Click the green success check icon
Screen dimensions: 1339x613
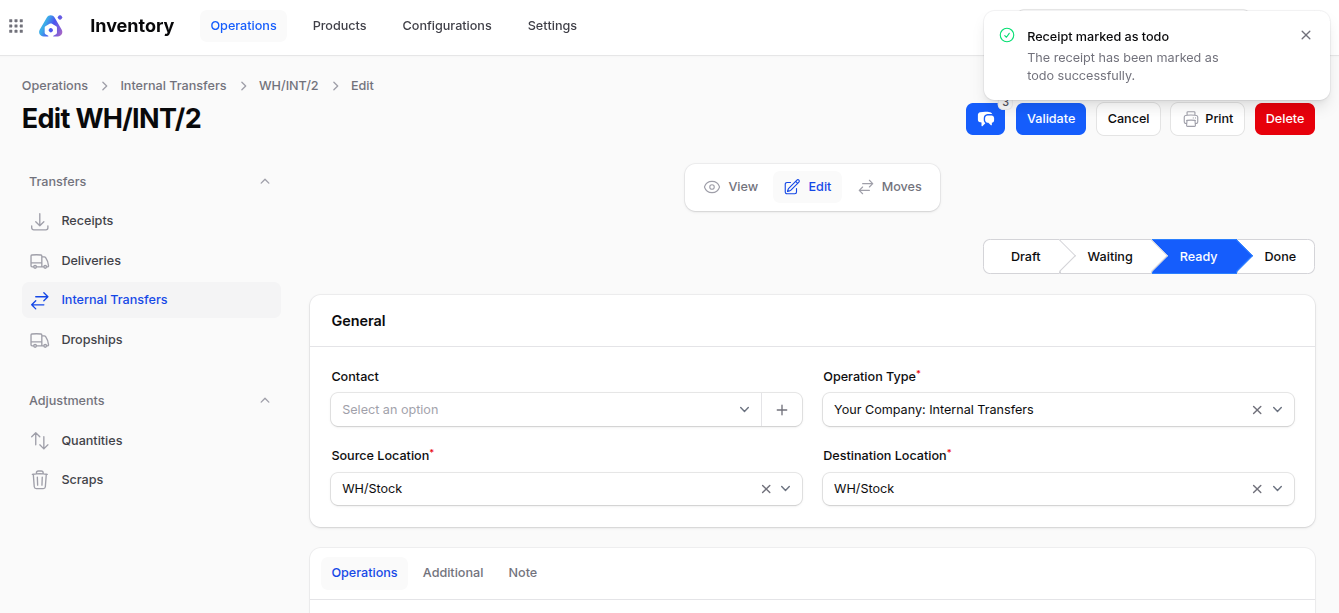coord(1007,35)
